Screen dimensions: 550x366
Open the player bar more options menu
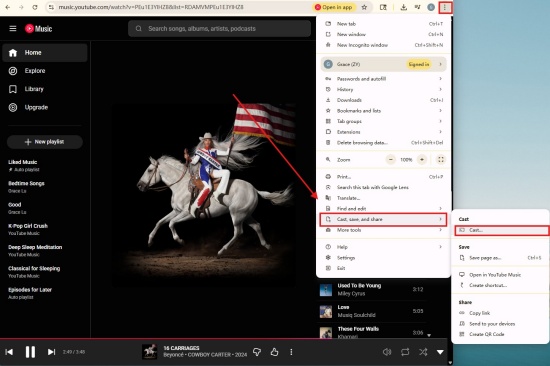(291, 352)
